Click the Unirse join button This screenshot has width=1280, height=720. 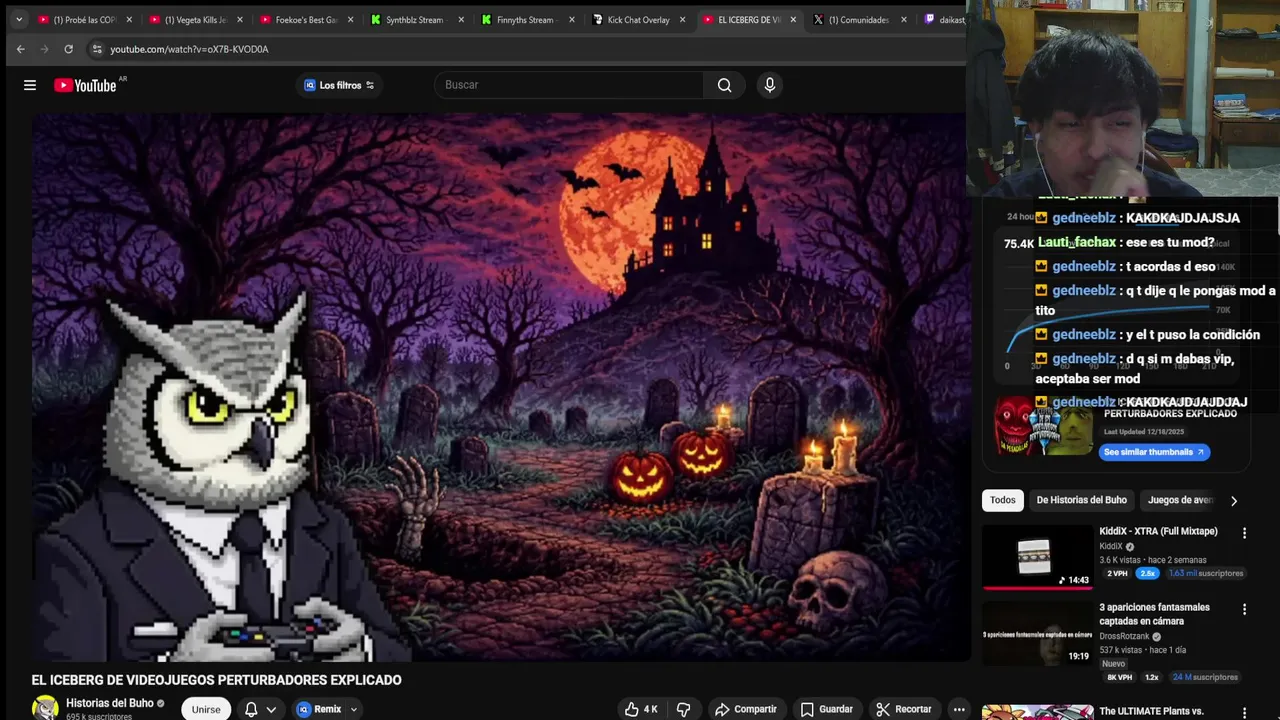206,709
